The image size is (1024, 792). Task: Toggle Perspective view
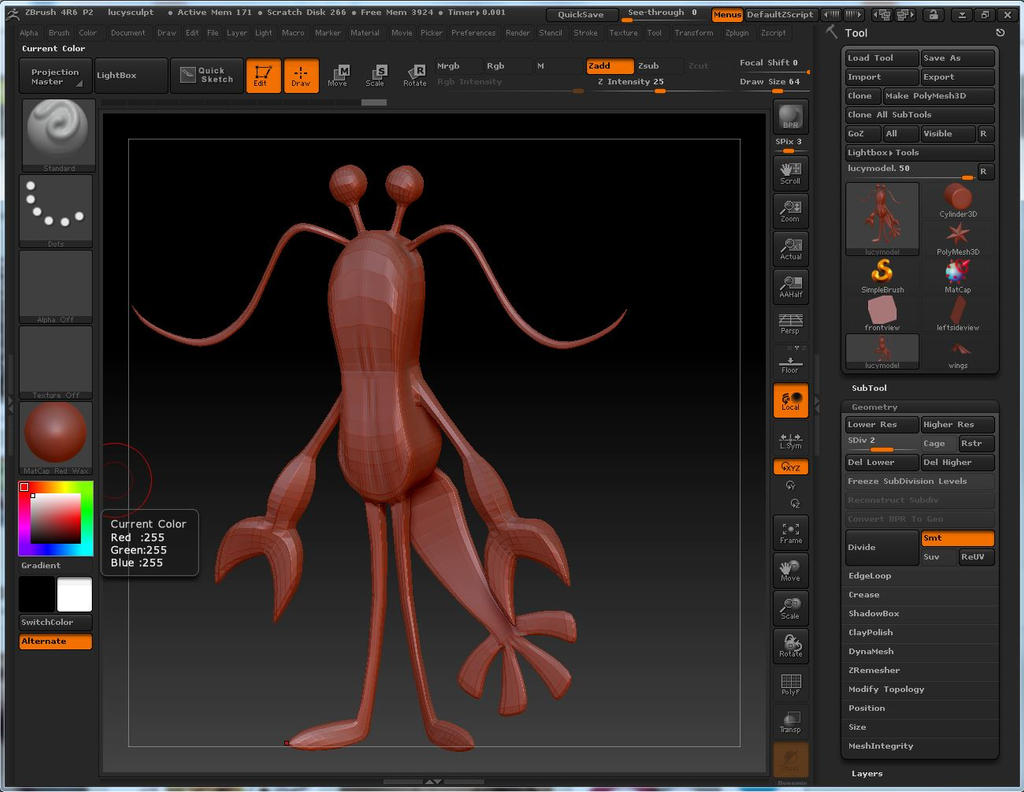790,323
